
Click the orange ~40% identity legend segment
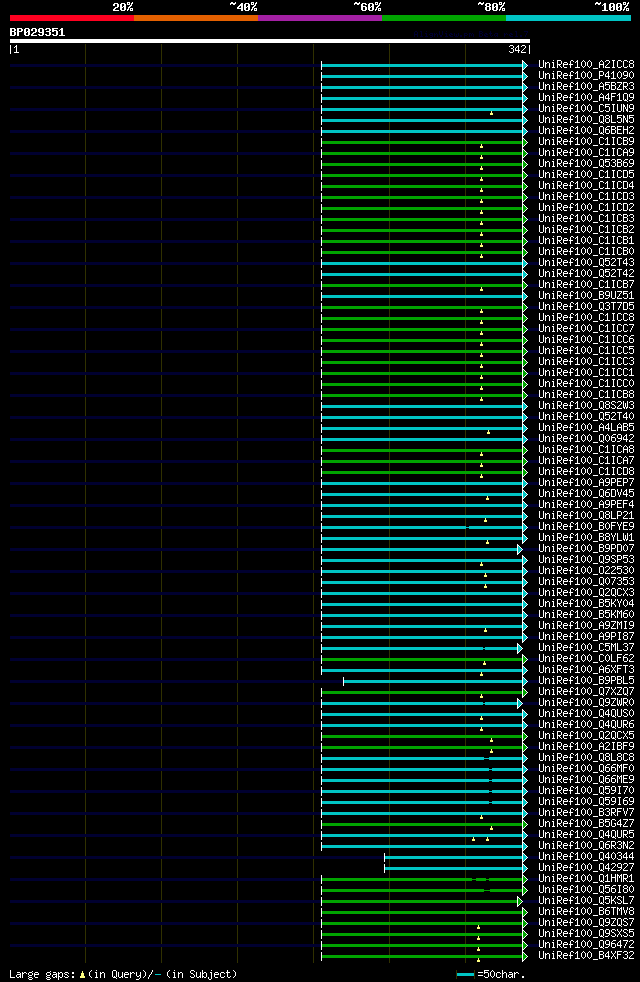pyautogui.click(x=196, y=18)
